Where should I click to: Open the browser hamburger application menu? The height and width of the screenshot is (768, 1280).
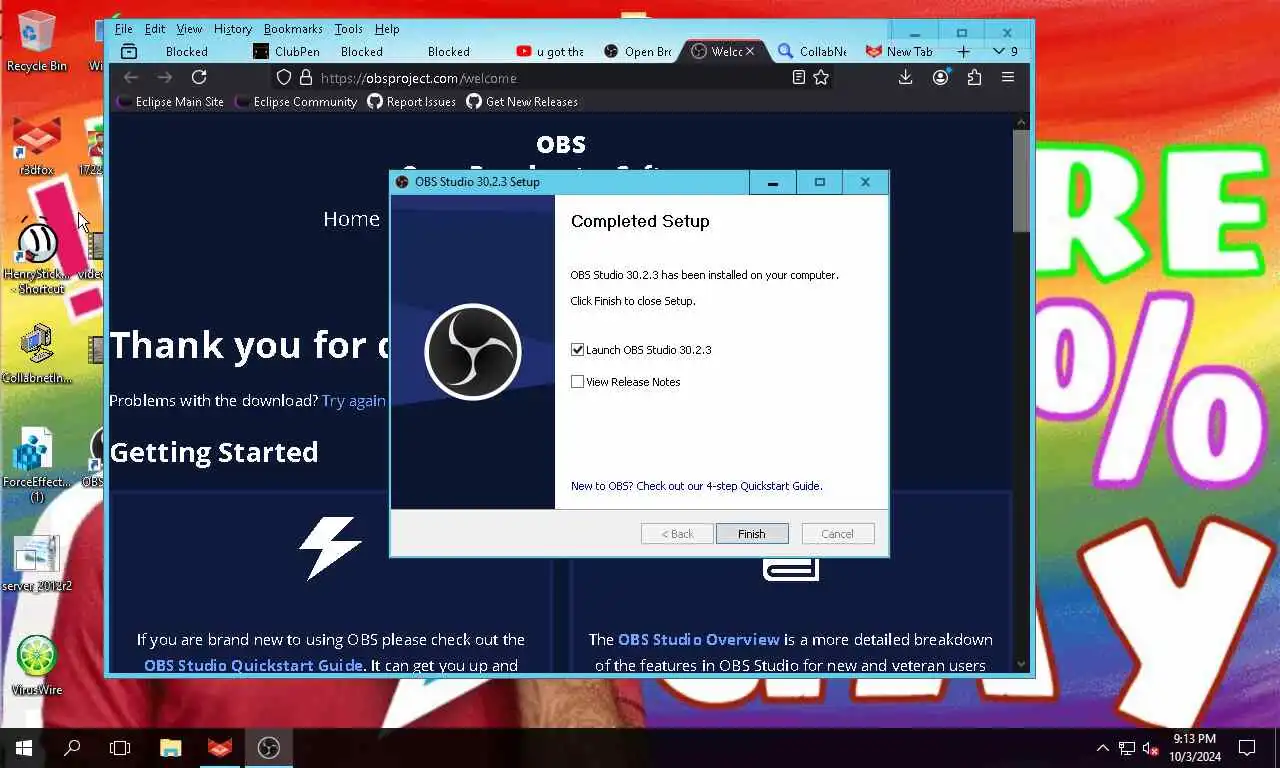coord(1008,77)
